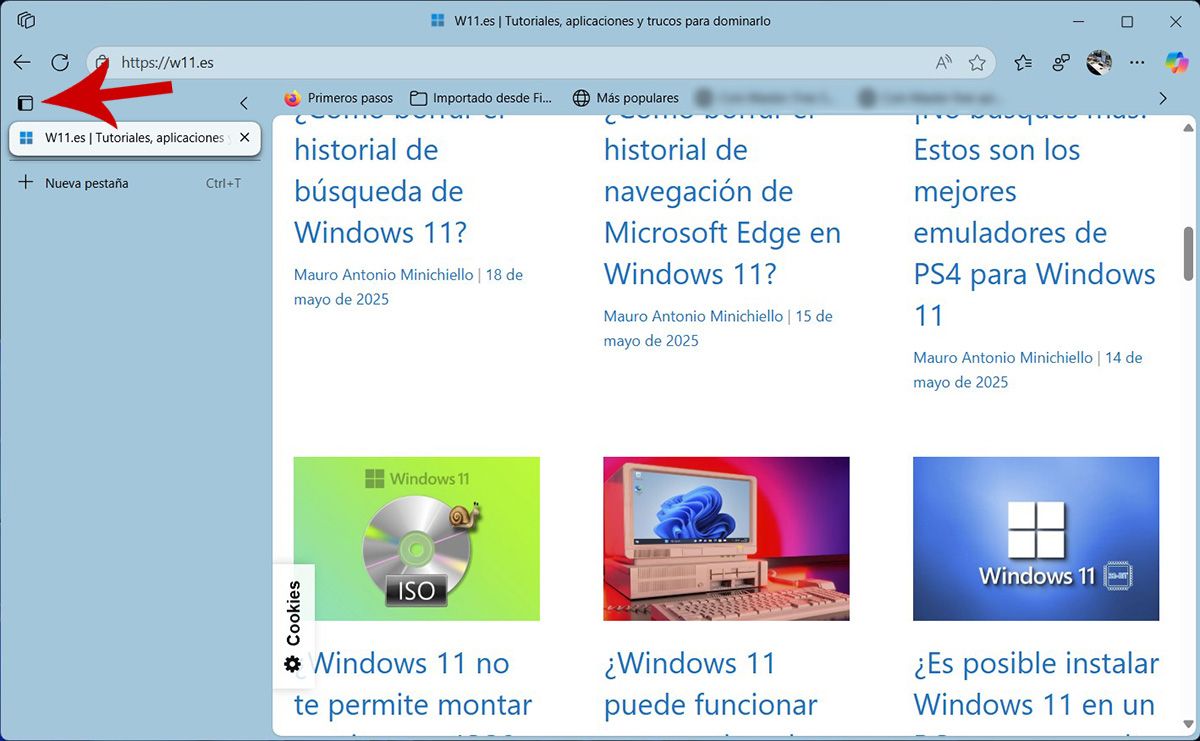Click the Firefox icon of Primeros pasos
The image size is (1200, 741).
pos(292,98)
